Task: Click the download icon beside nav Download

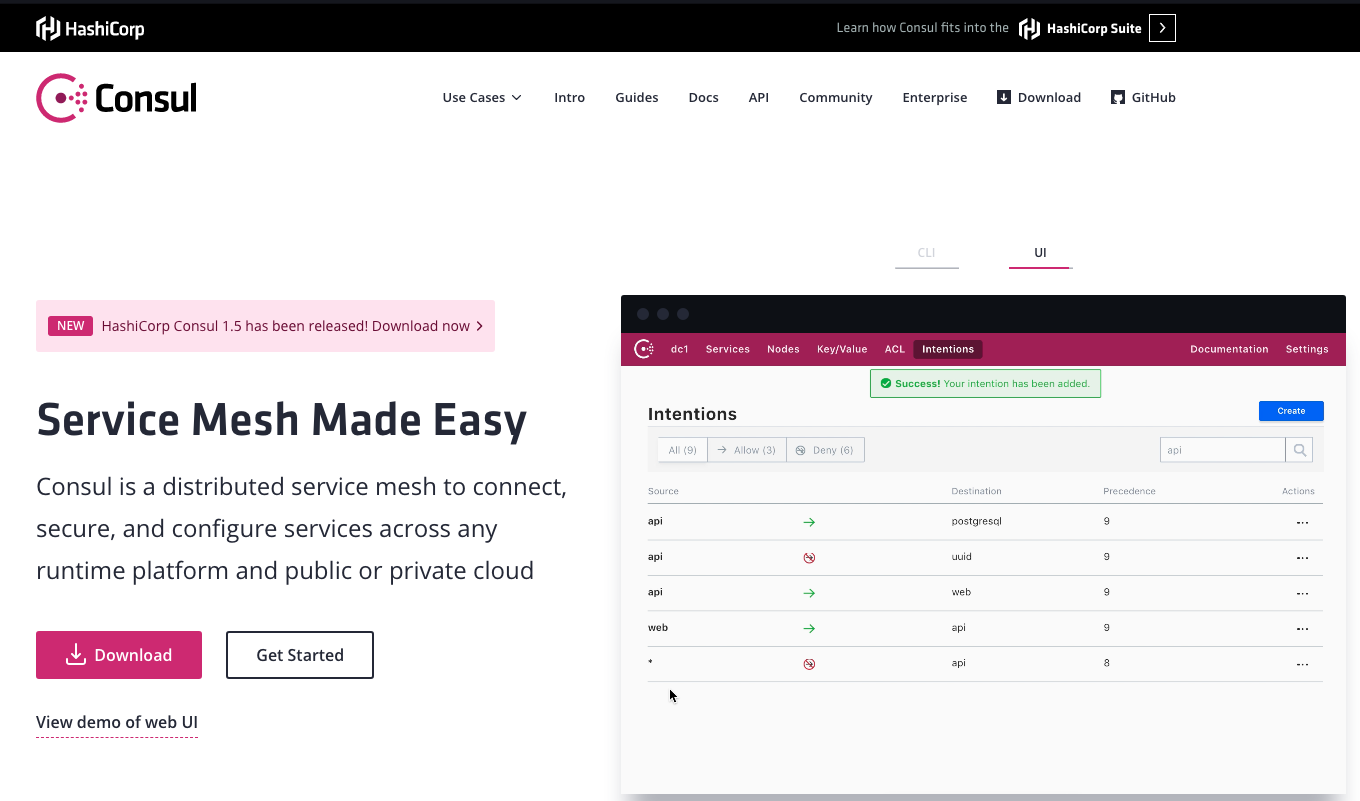Action: click(x=1004, y=97)
